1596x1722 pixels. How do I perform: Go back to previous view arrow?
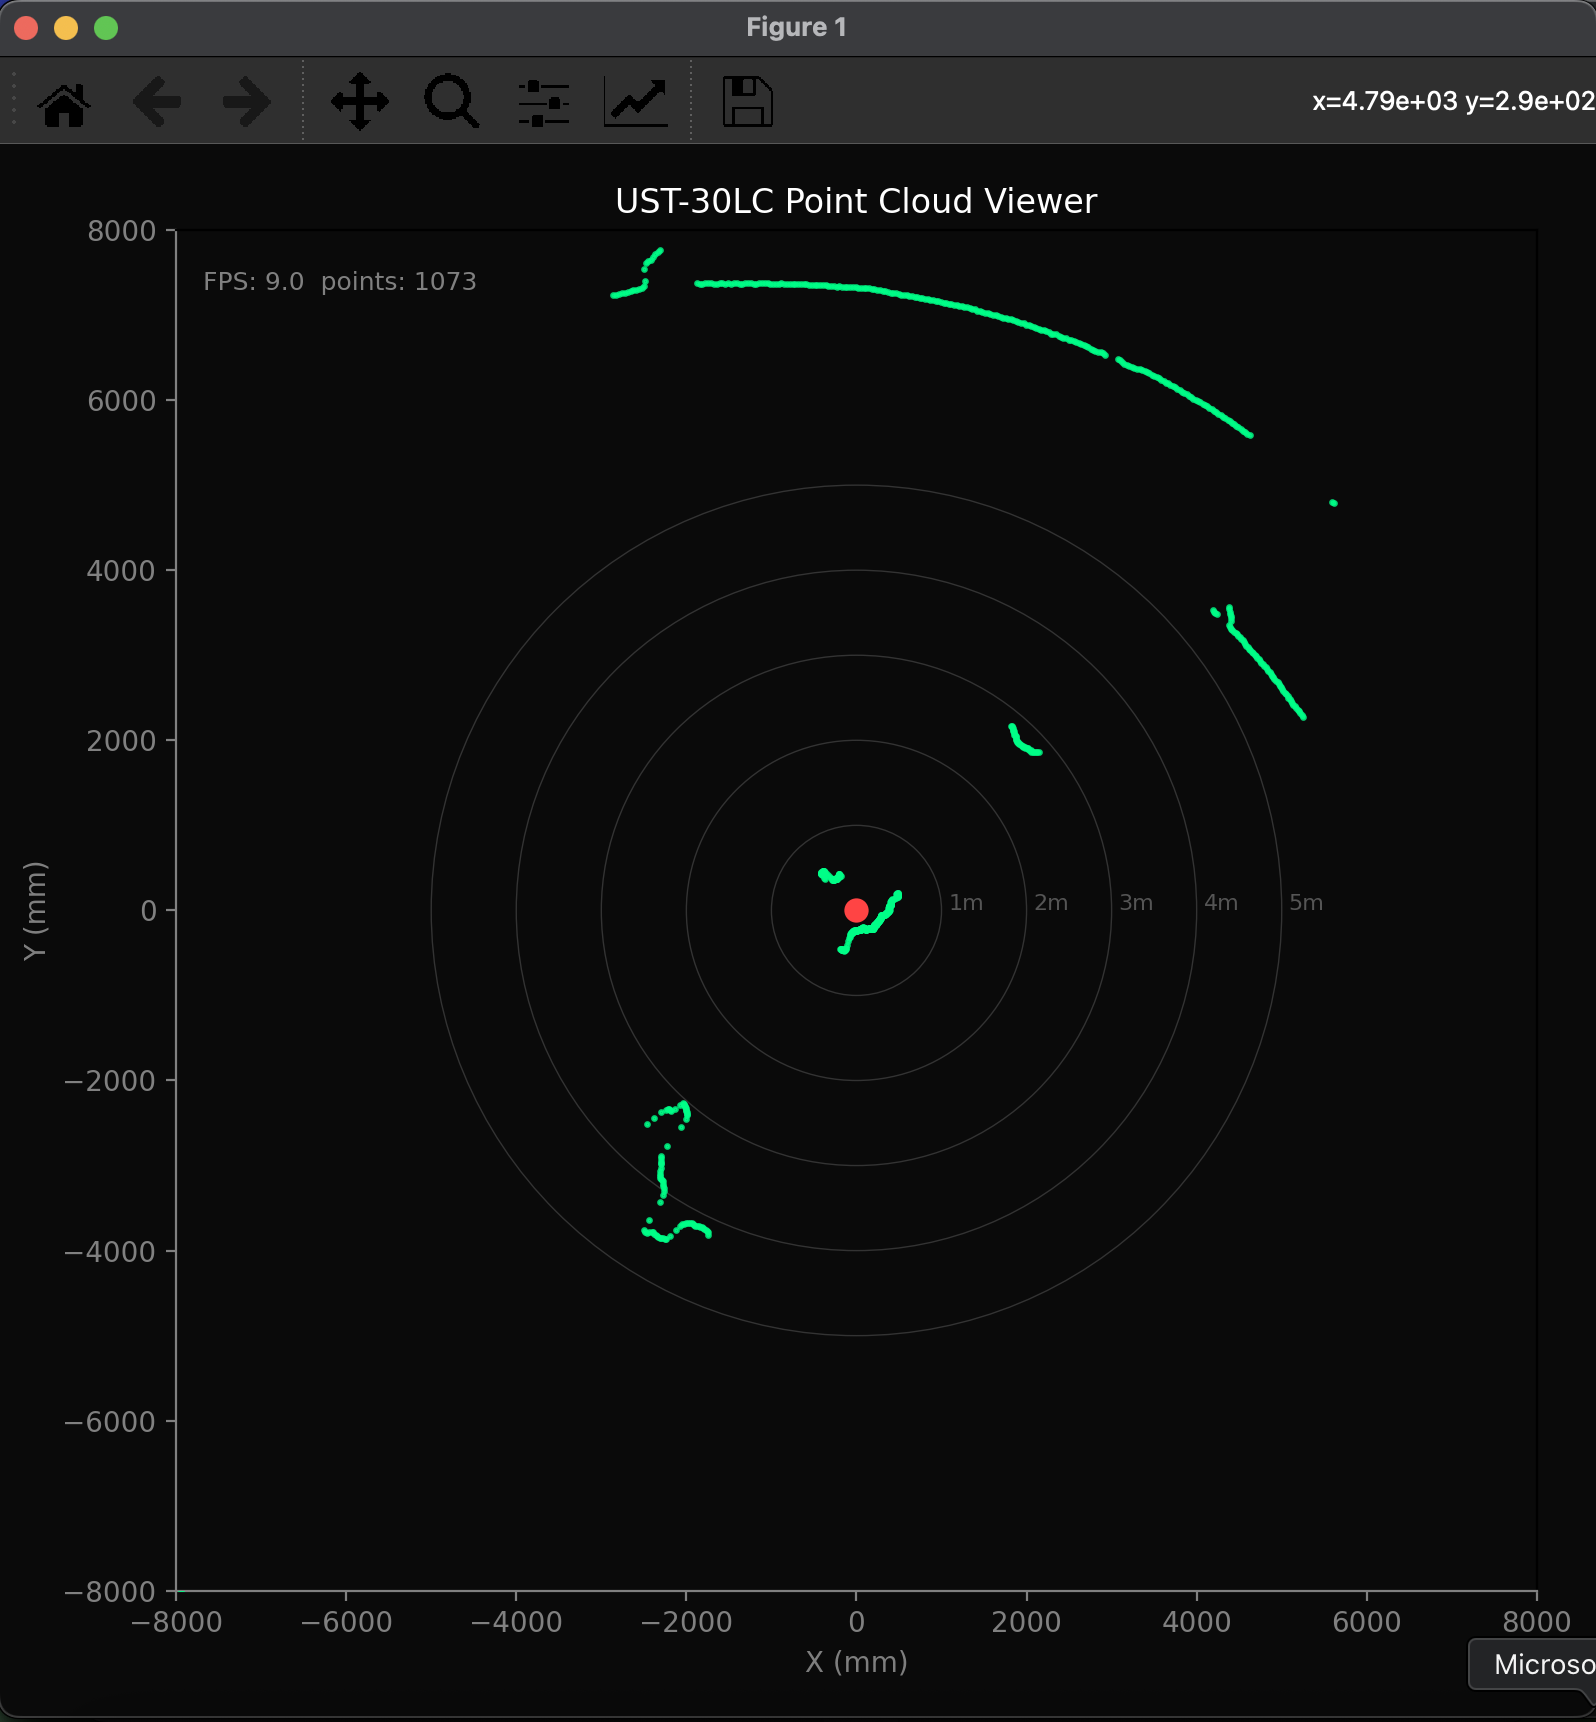[x=156, y=102]
